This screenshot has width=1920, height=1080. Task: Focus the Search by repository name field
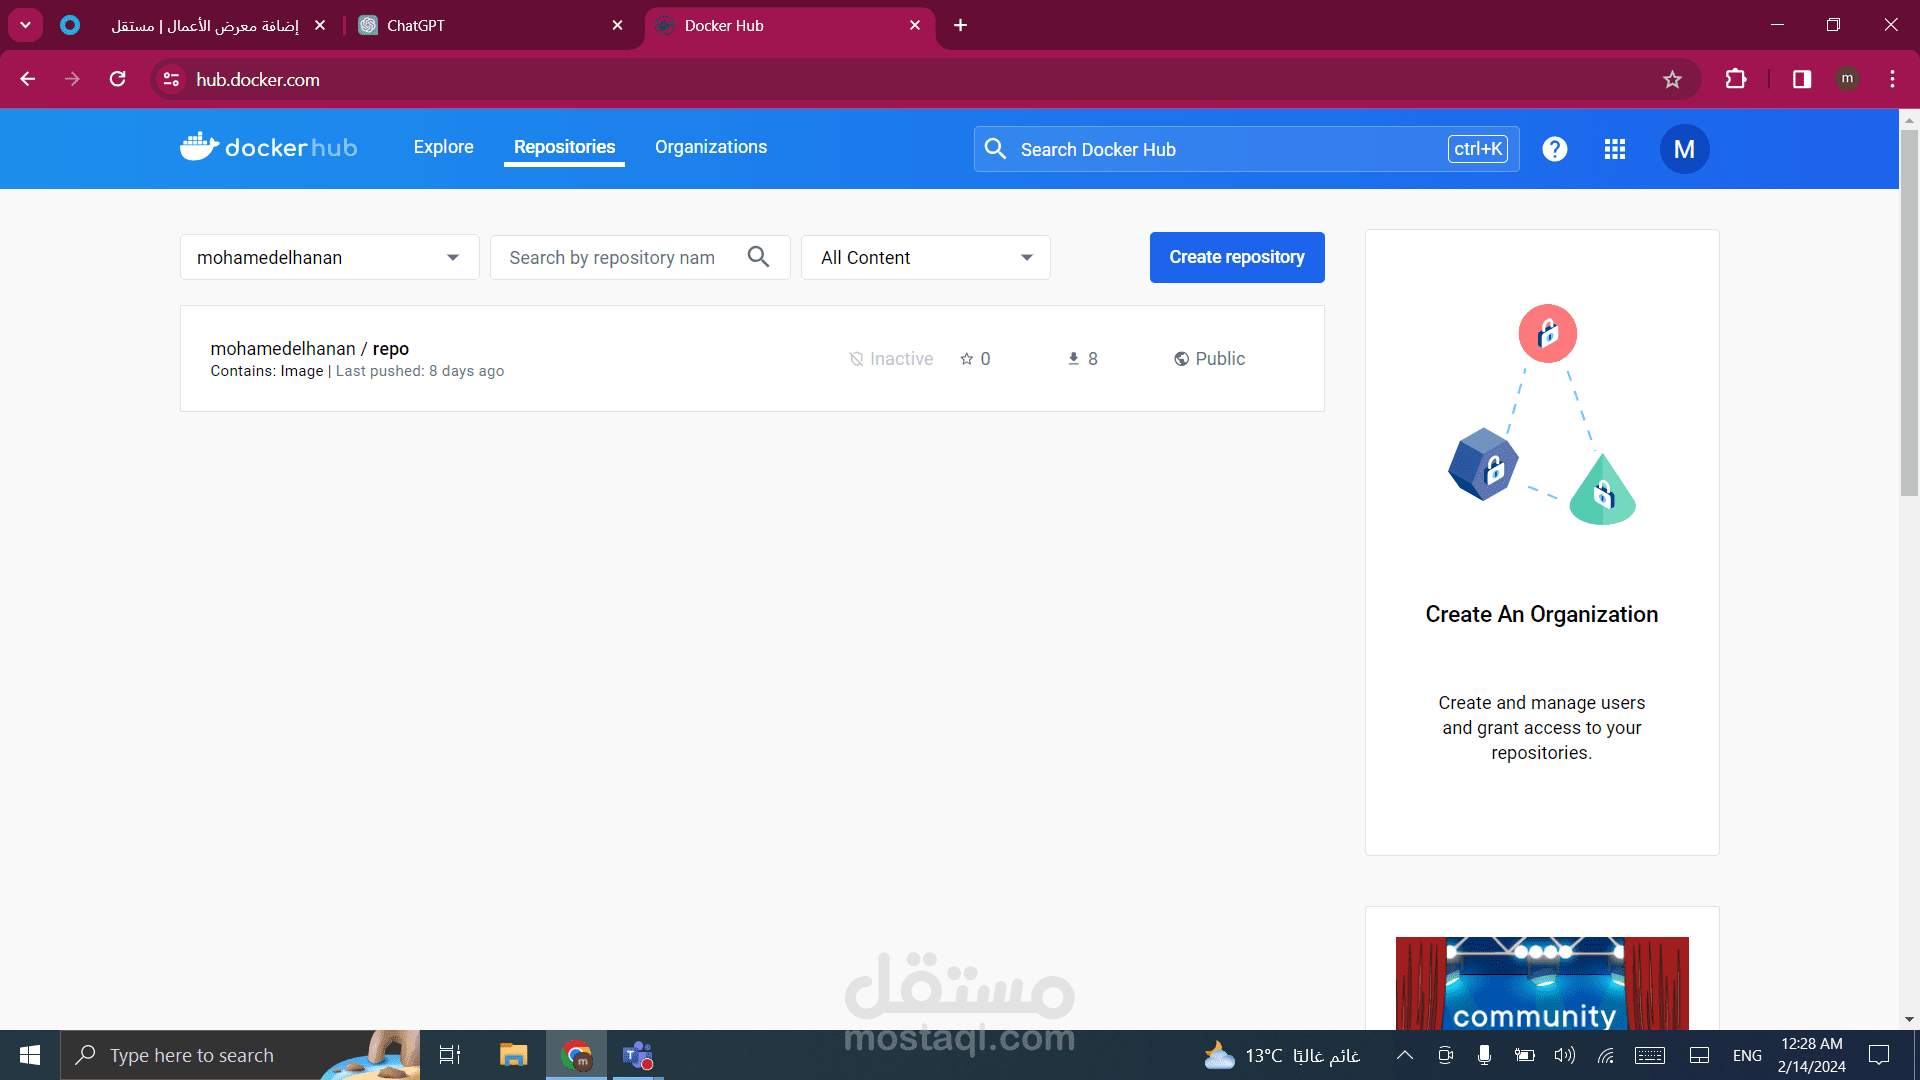[640, 257]
